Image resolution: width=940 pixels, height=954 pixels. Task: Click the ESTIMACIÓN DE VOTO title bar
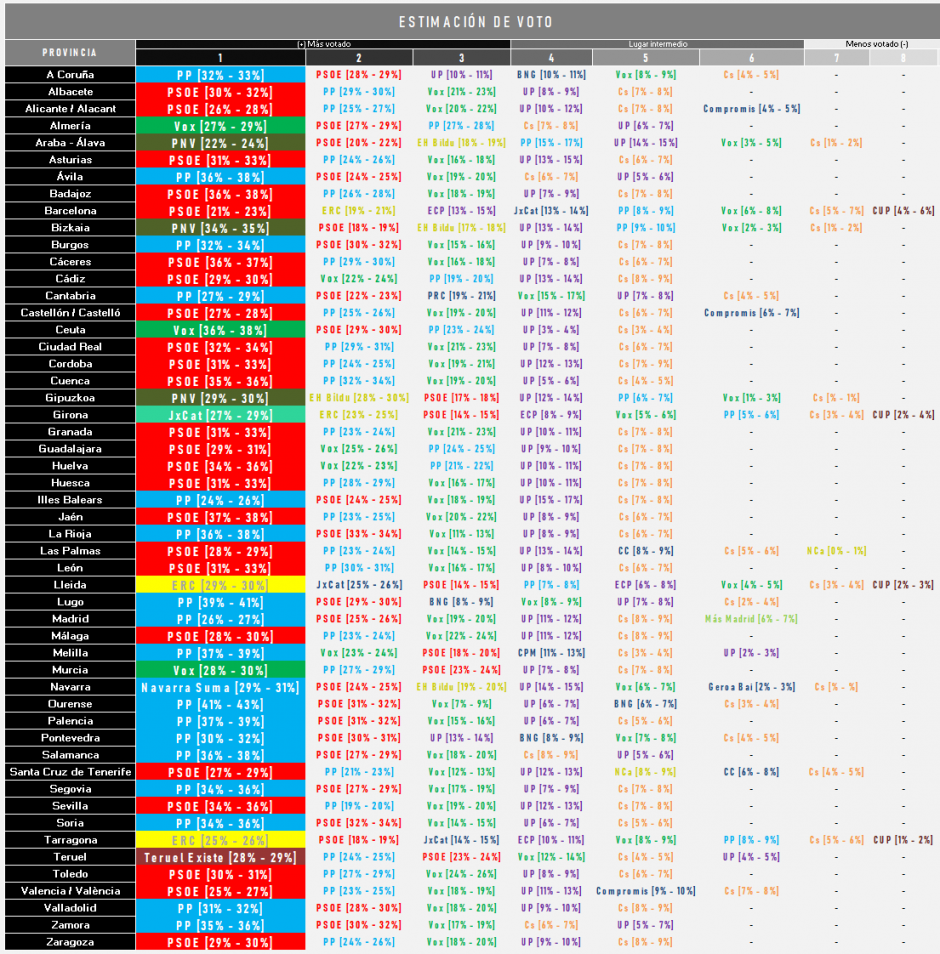[472, 22]
